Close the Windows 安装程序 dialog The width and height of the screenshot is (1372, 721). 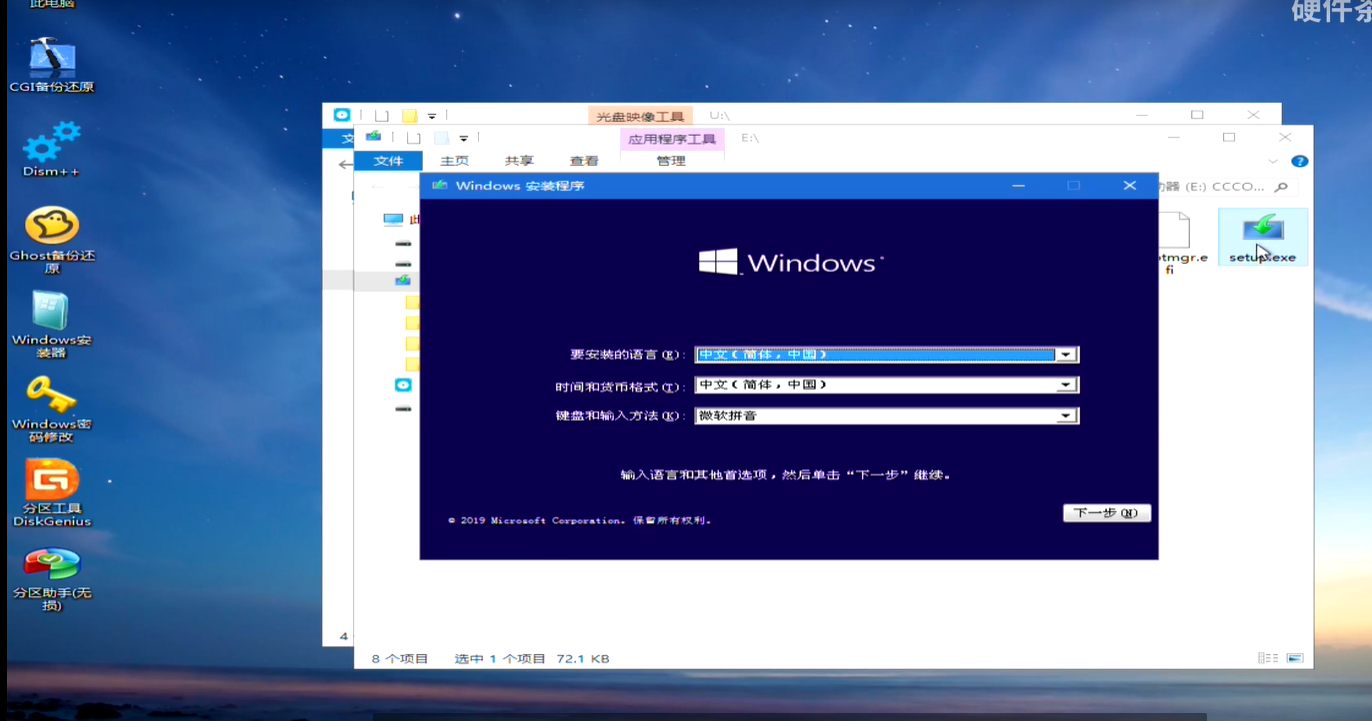pos(1130,185)
